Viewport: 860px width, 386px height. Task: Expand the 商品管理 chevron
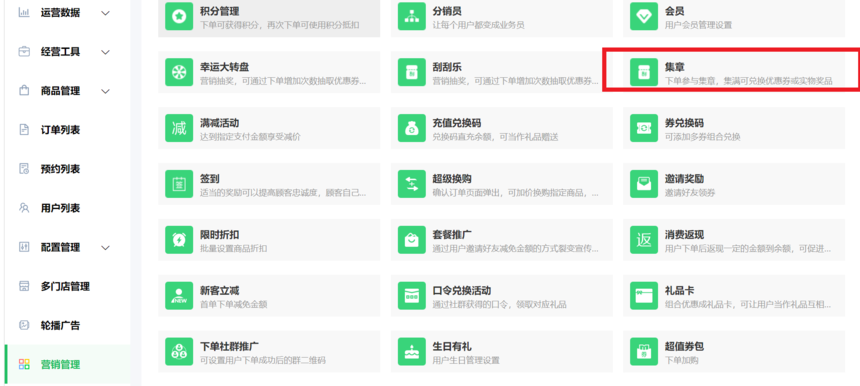coord(106,91)
